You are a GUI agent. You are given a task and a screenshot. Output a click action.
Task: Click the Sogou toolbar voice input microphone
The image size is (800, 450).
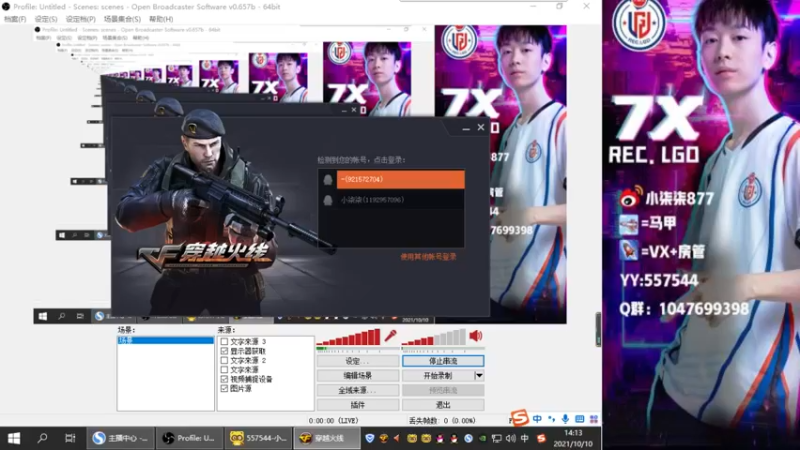[565, 419]
